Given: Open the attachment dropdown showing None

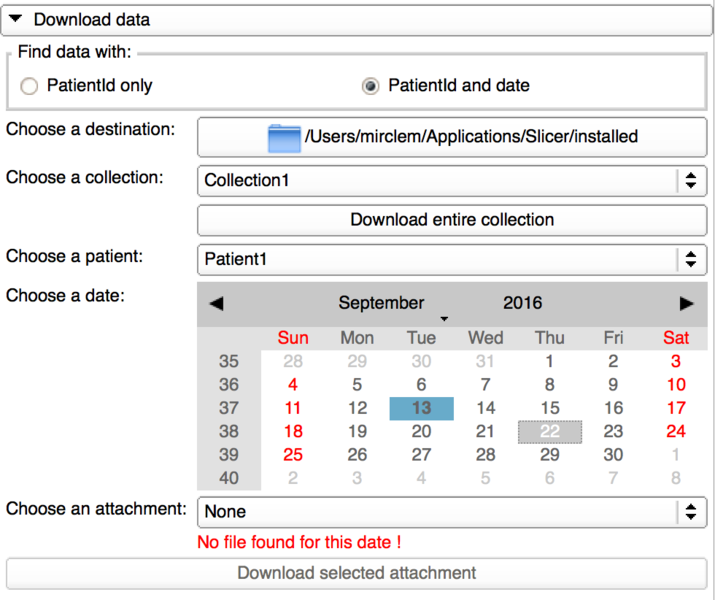Looking at the screenshot, I should pyautogui.click(x=451, y=512).
